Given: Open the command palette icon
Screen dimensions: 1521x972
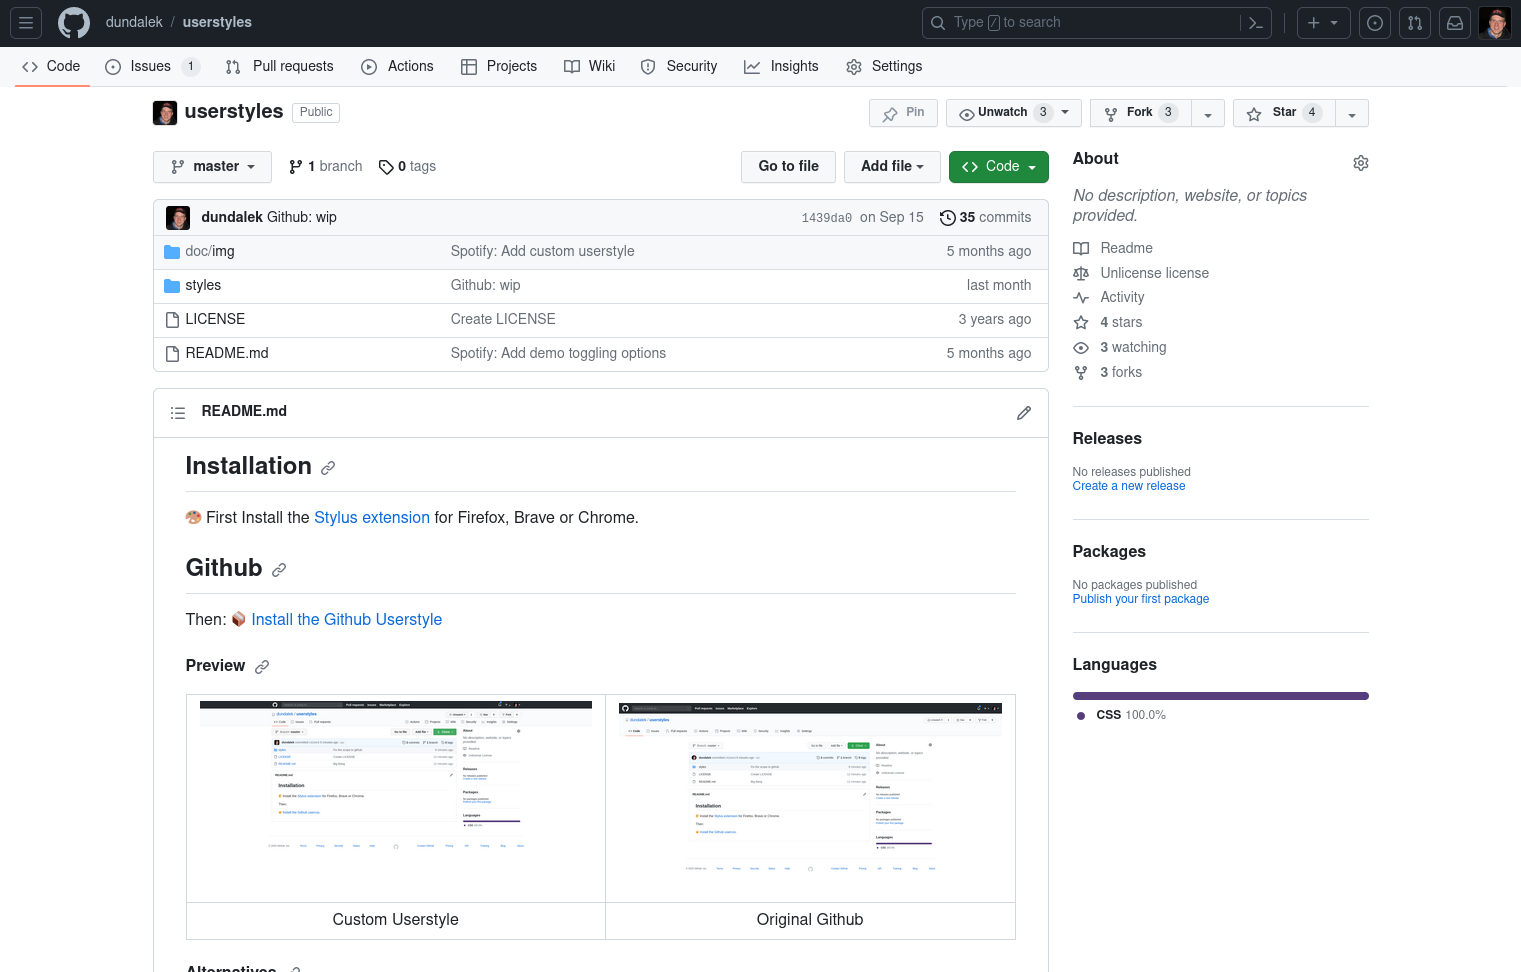Looking at the screenshot, I should (x=1256, y=23).
